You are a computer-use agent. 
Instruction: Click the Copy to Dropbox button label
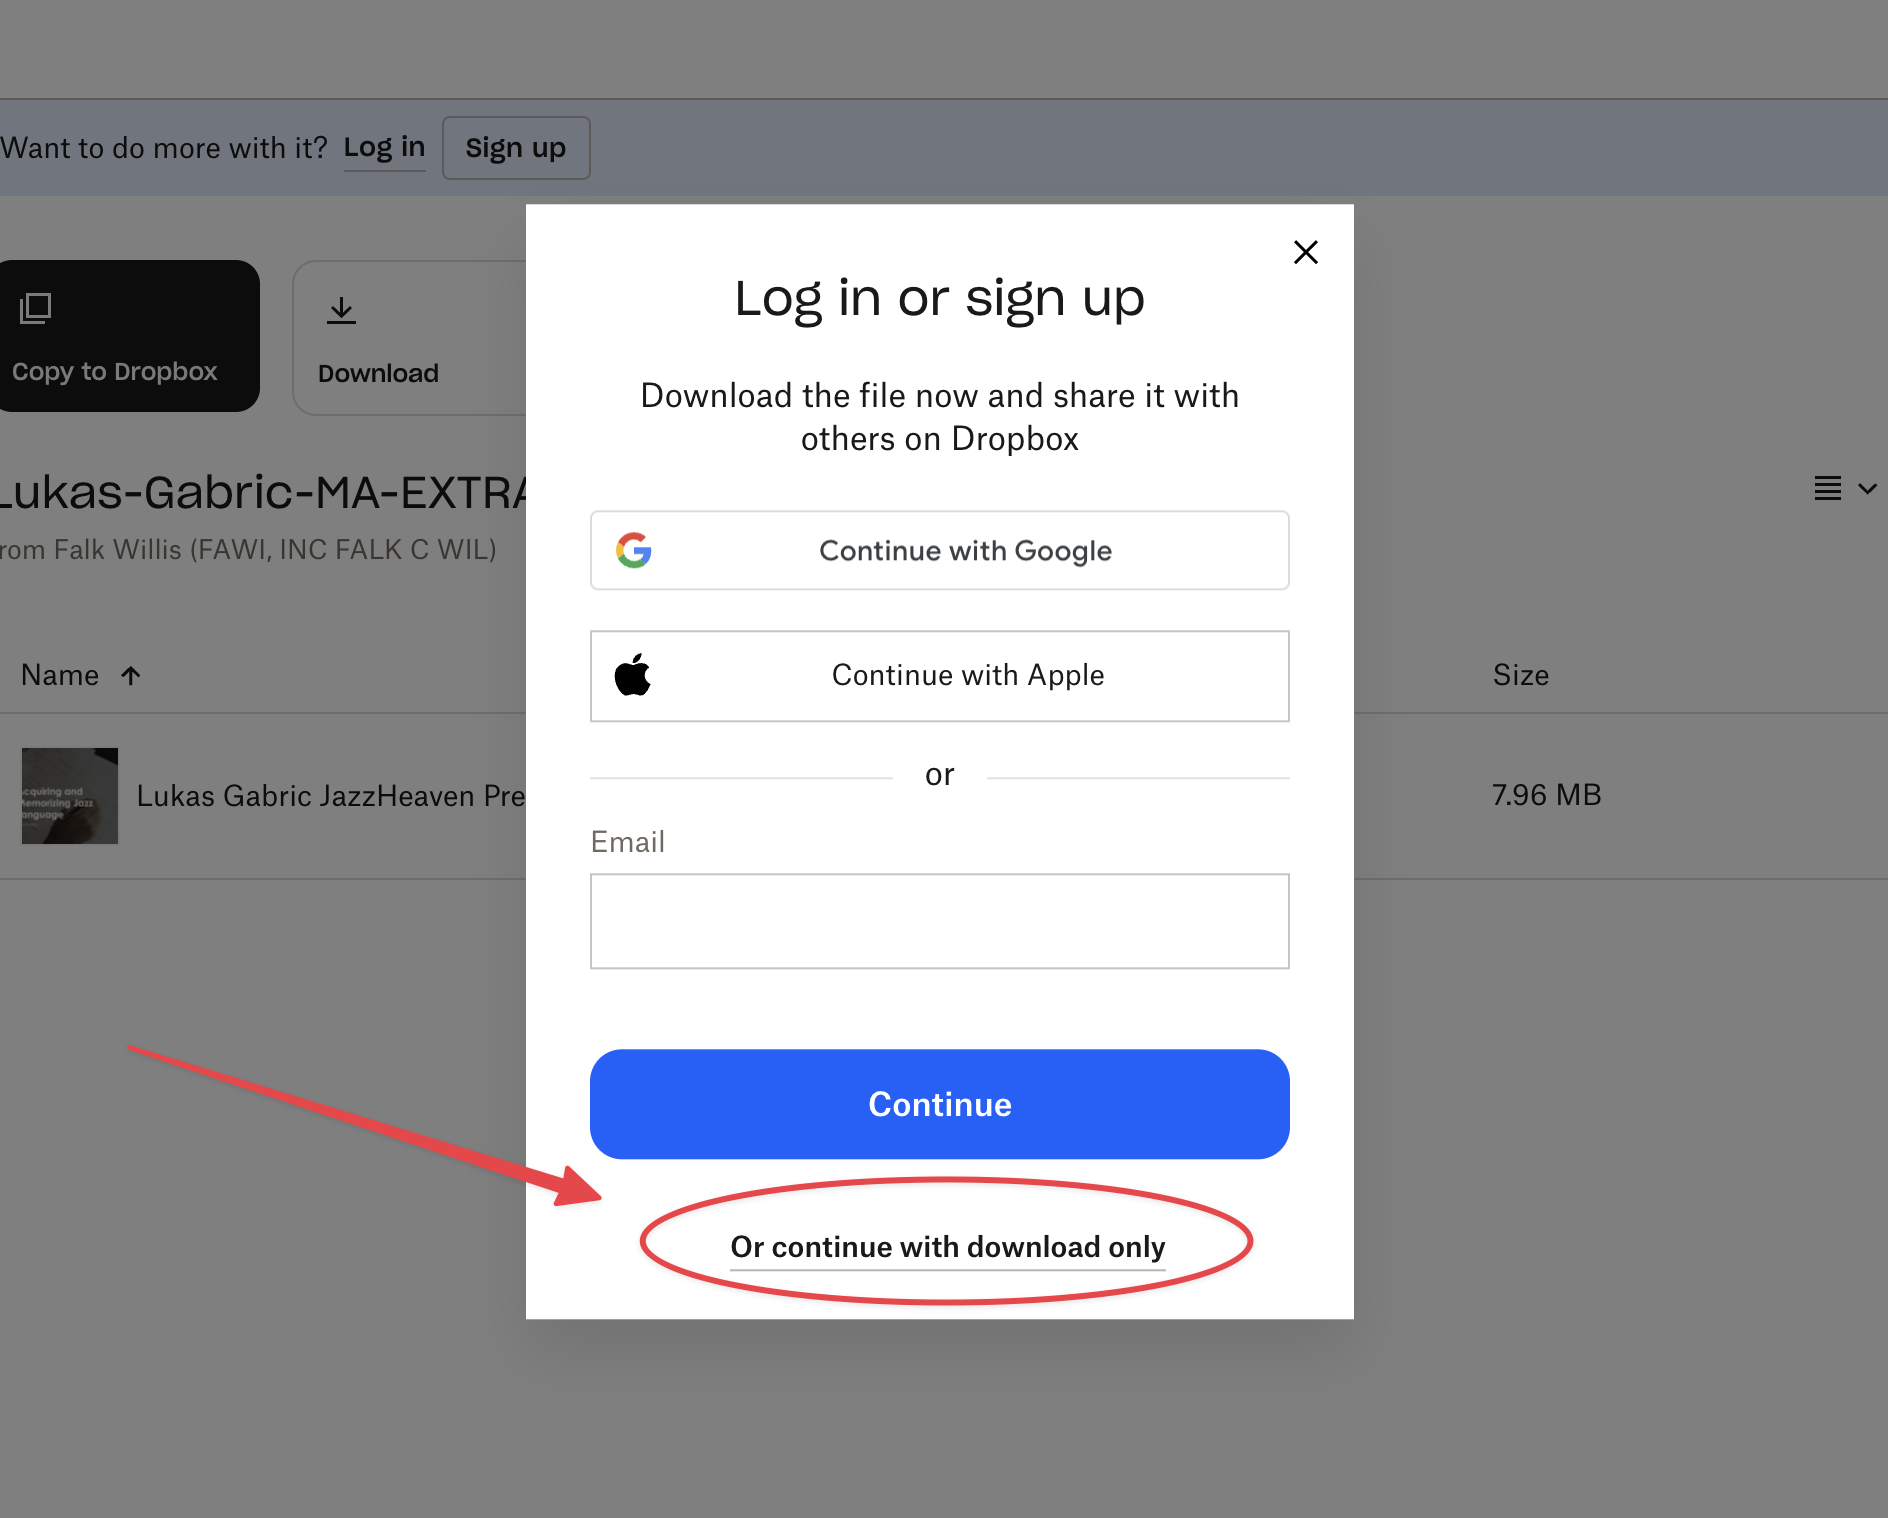pyautogui.click(x=114, y=371)
